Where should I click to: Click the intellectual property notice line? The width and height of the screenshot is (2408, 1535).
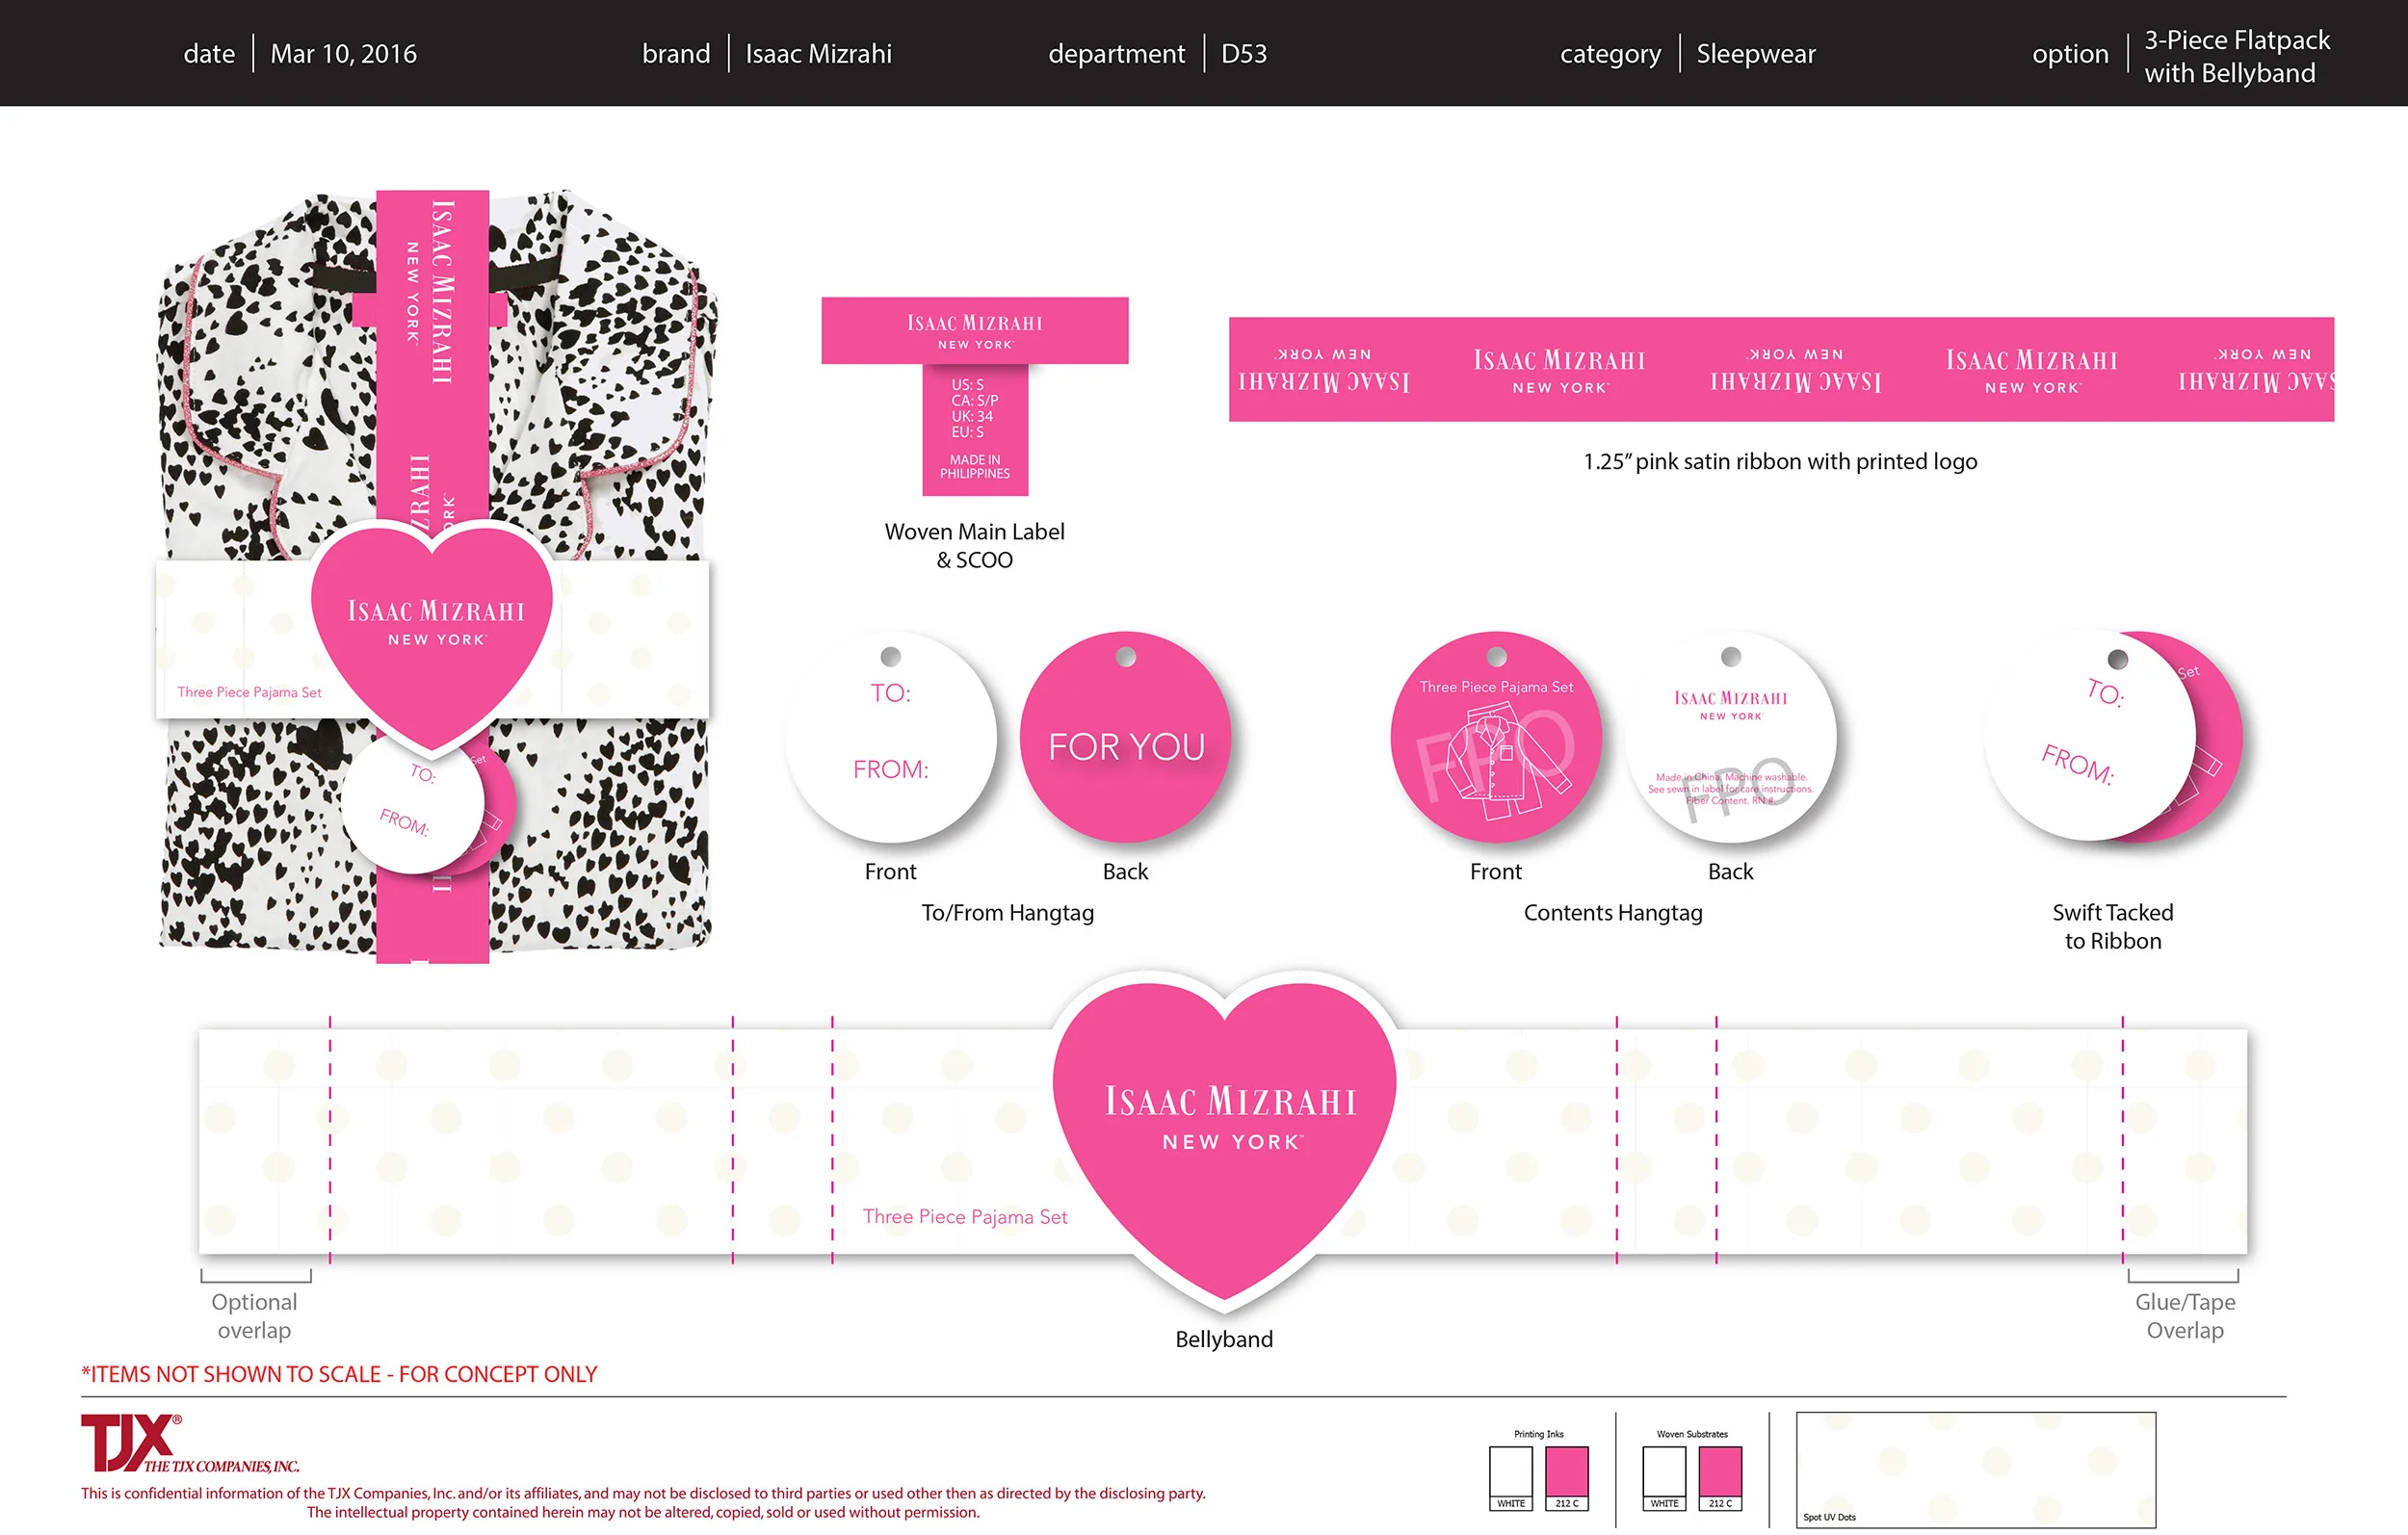tap(643, 1512)
